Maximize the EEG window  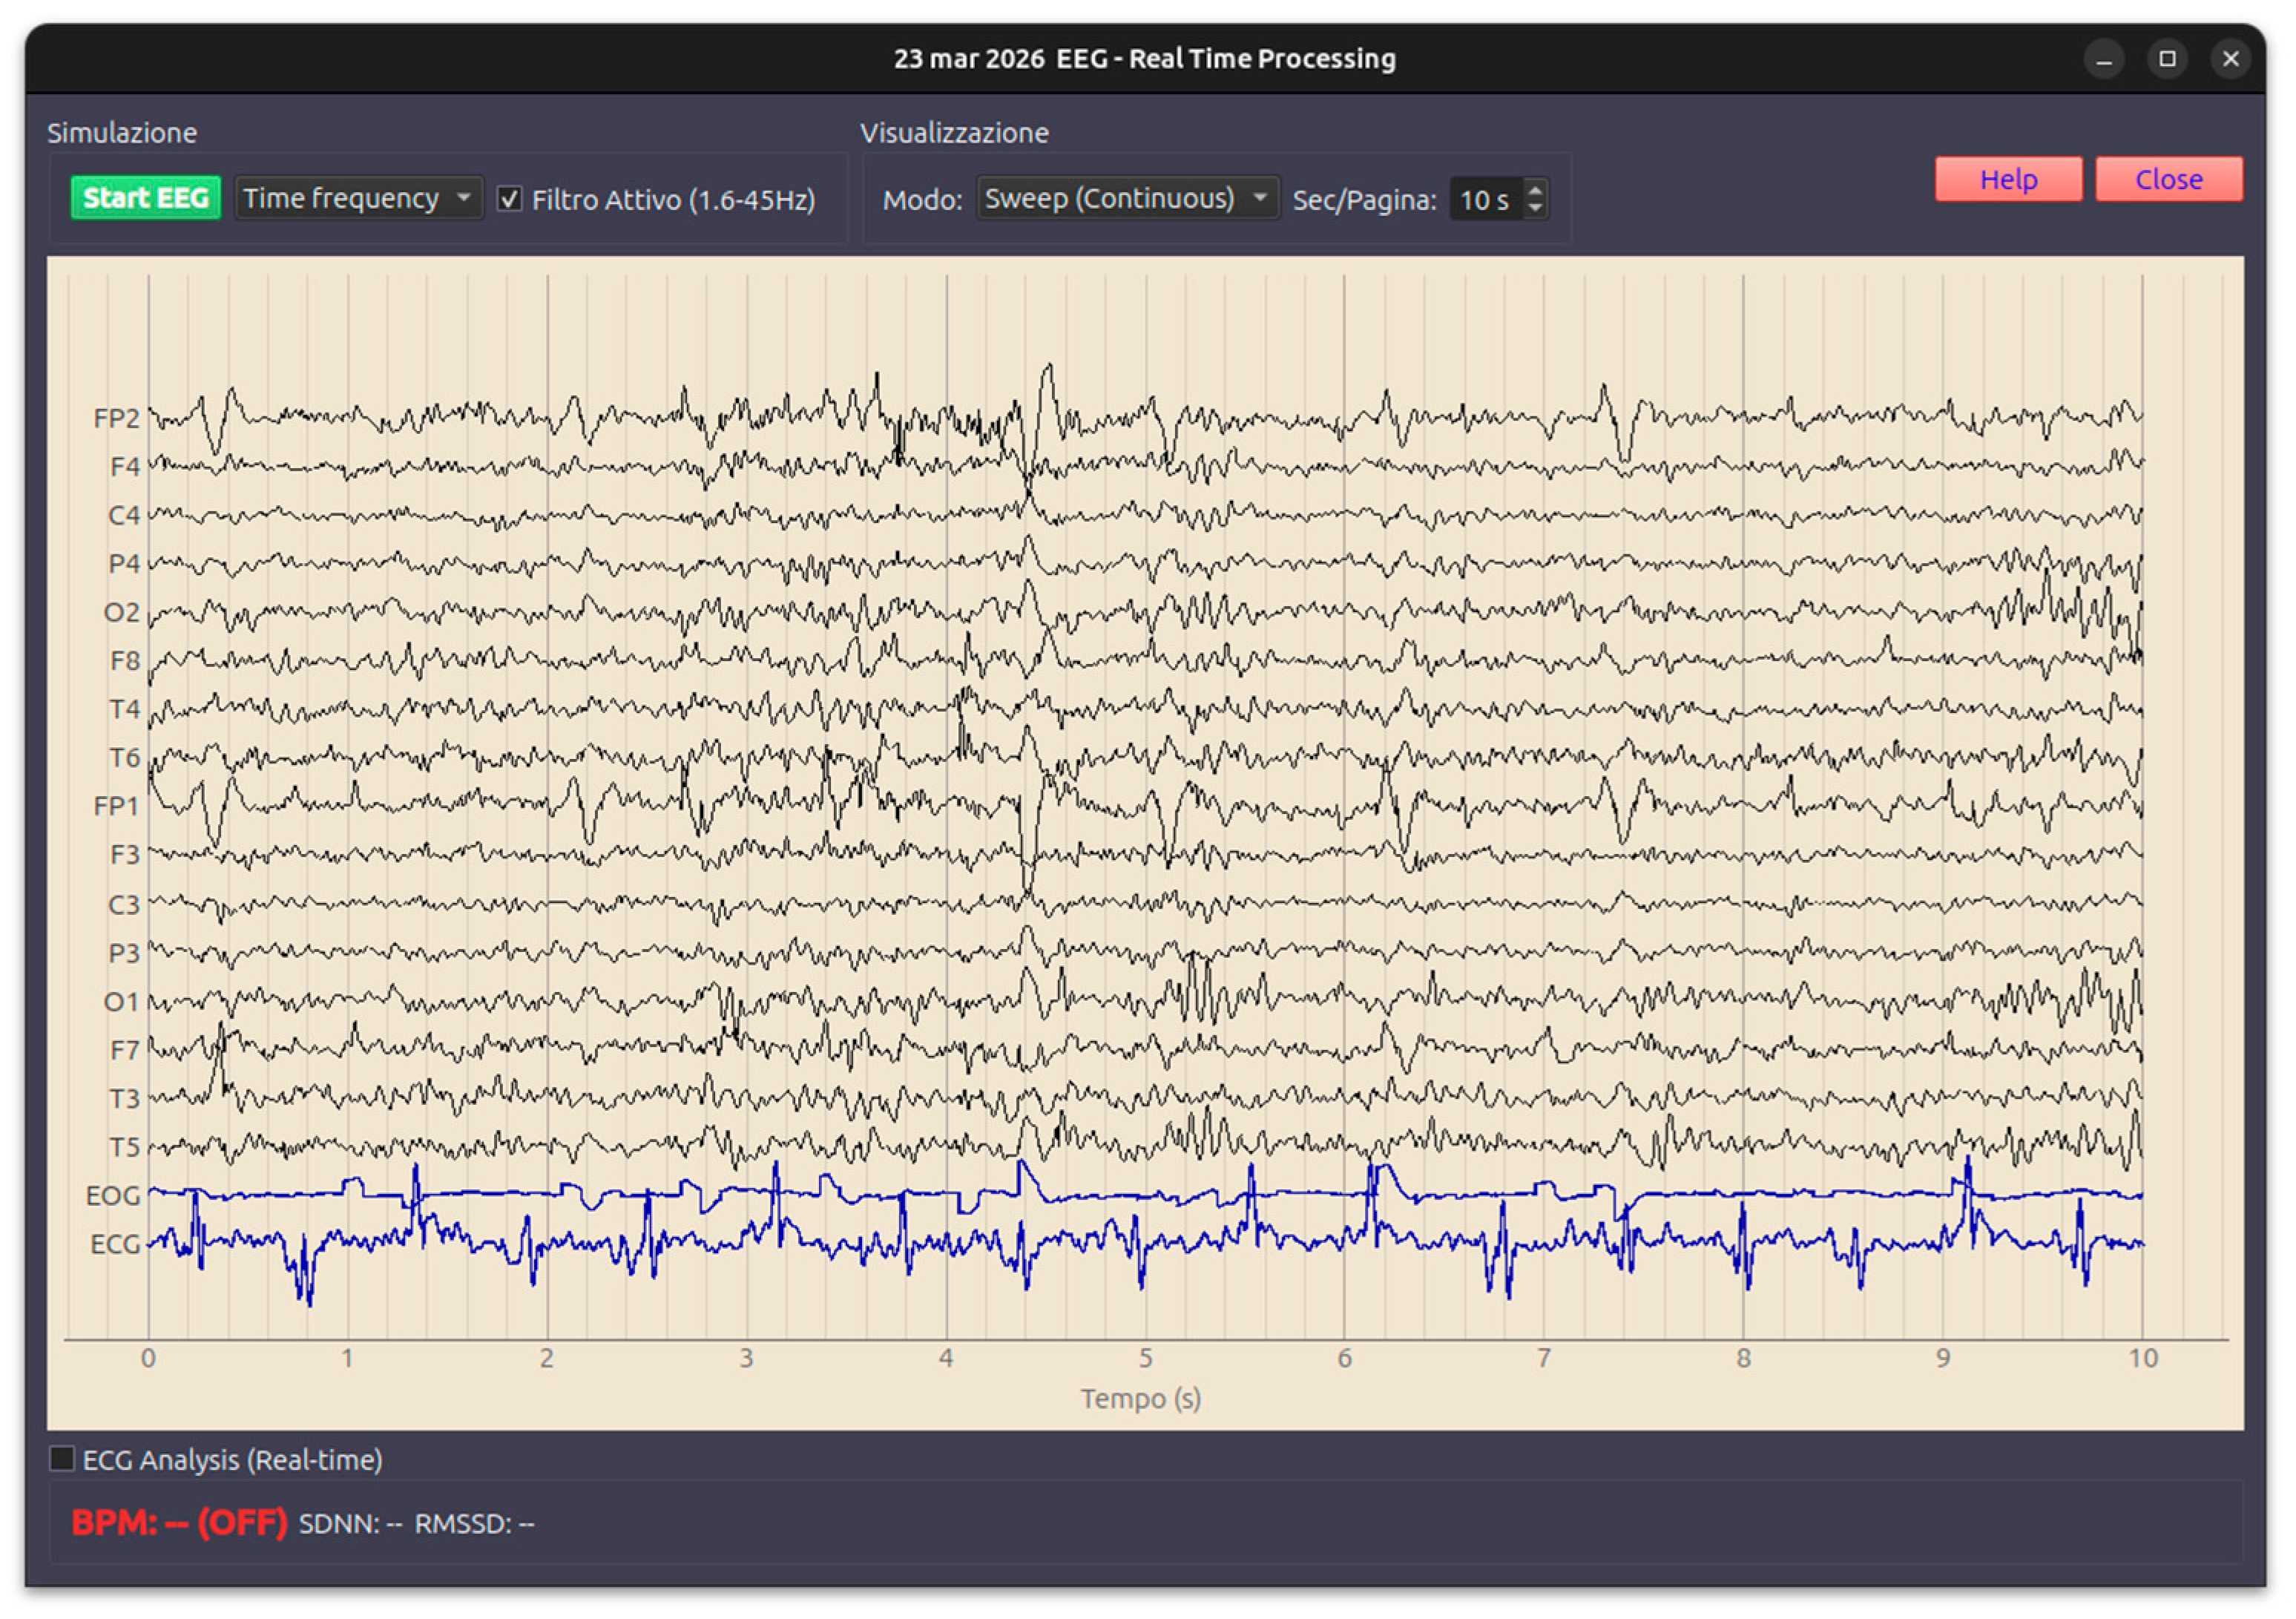[2166, 59]
